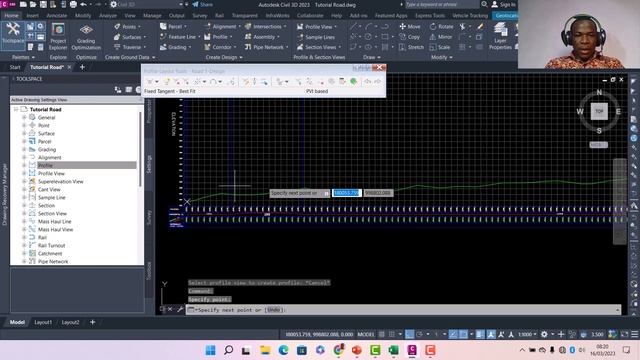
Task: Expand the Create Ground Data panel title
Action: pos(130,57)
